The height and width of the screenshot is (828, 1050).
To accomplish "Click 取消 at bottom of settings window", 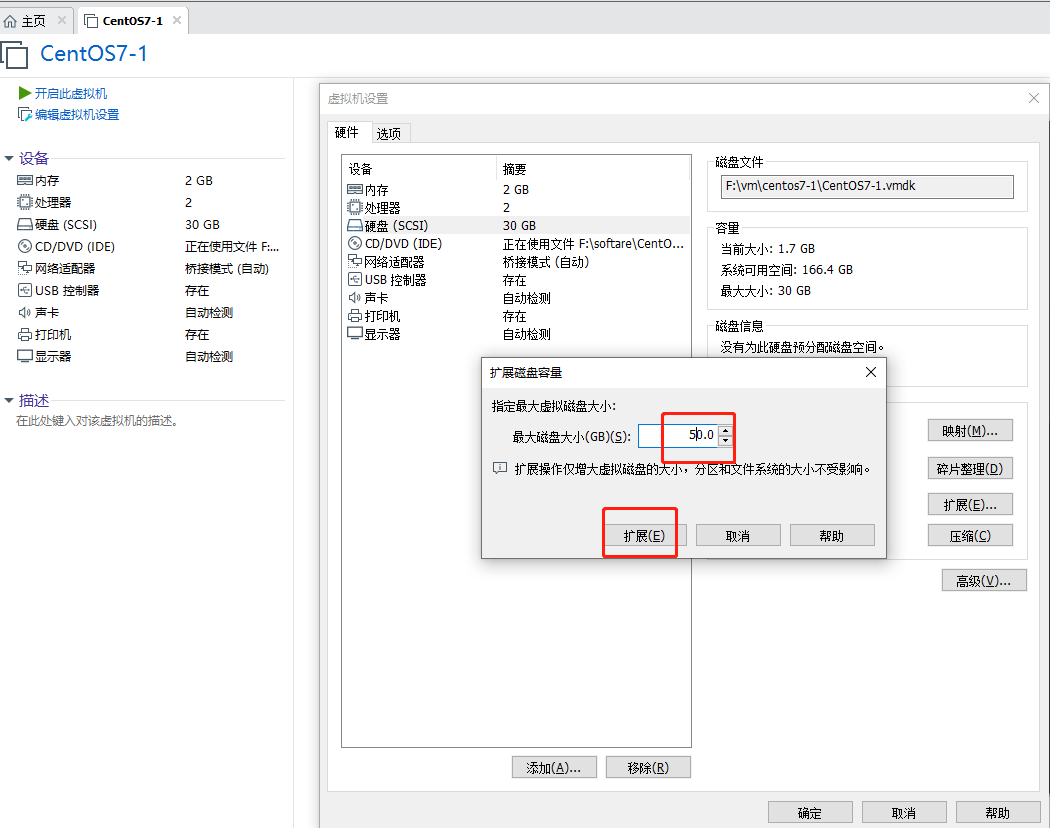I will tap(904, 813).
